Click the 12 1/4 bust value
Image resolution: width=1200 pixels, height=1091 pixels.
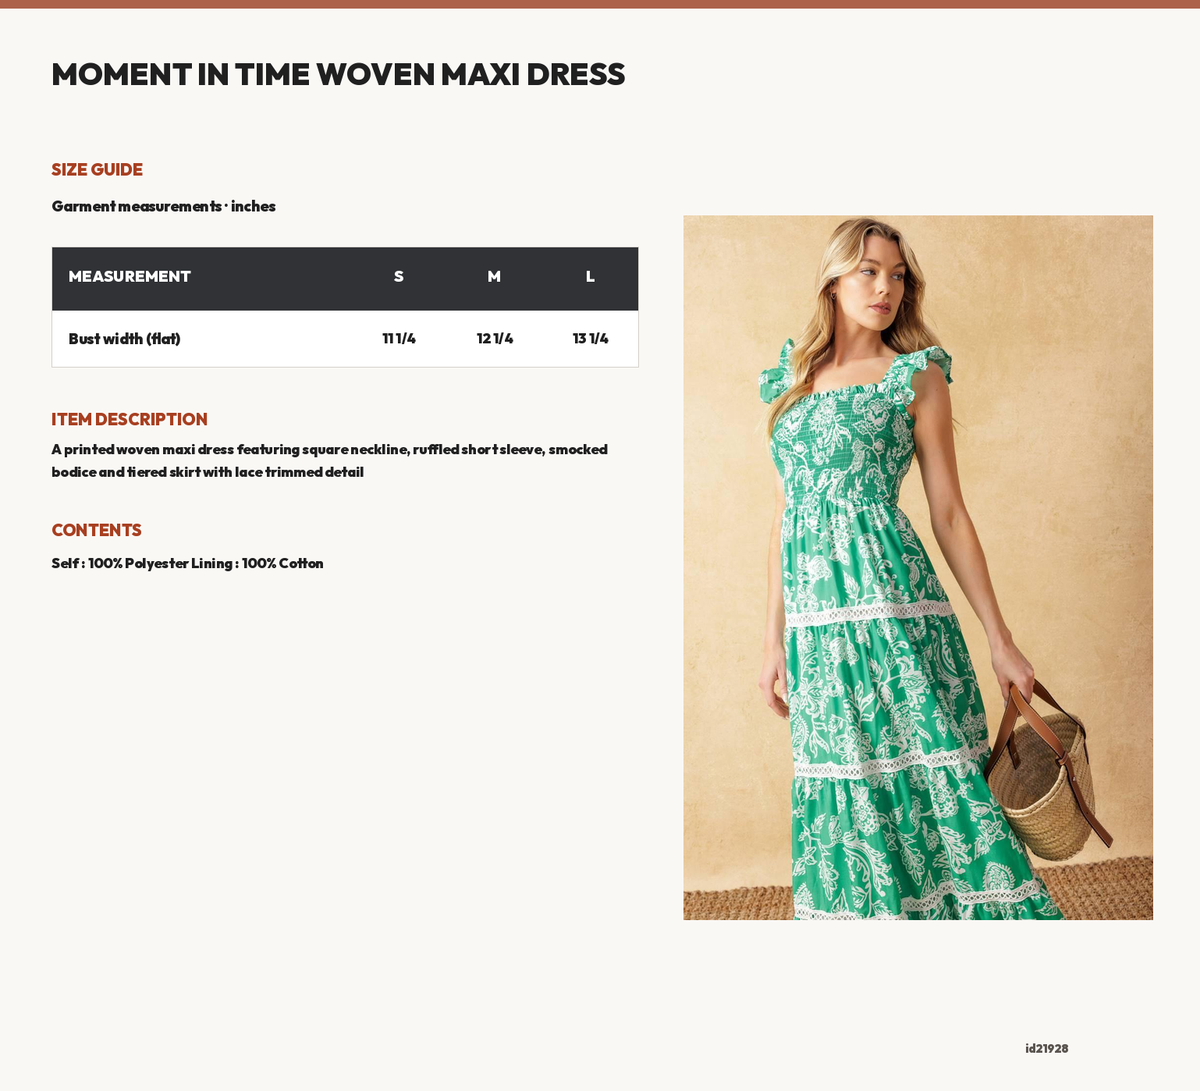coord(495,339)
